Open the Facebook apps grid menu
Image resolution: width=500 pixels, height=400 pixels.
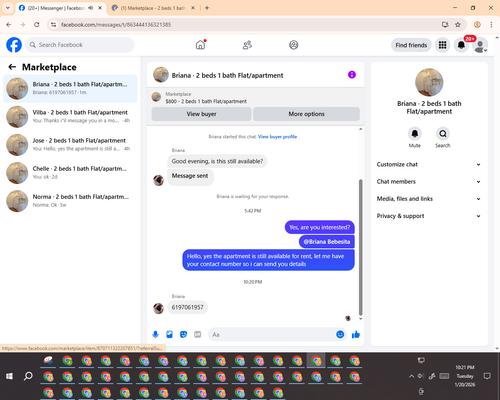click(x=442, y=45)
